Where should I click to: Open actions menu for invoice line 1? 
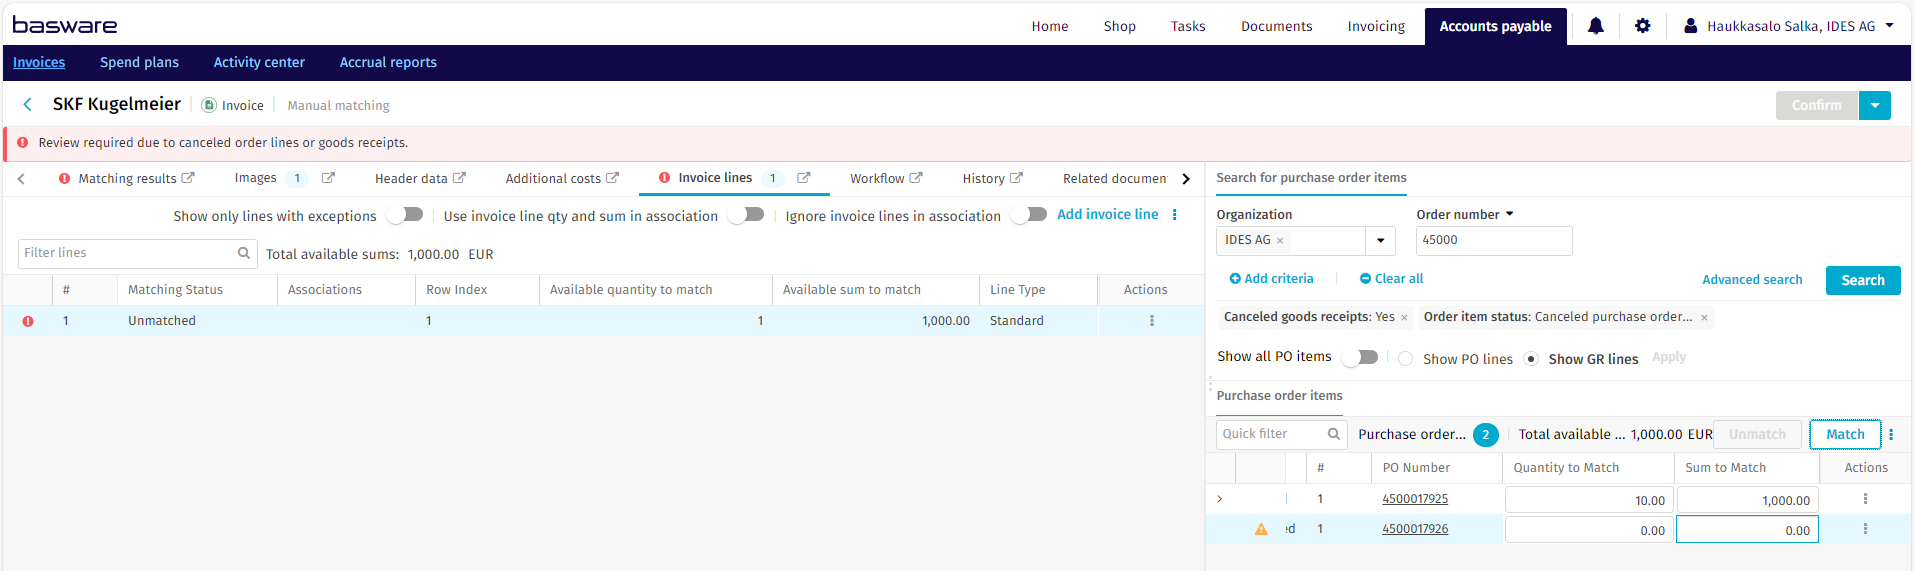pyautogui.click(x=1151, y=321)
